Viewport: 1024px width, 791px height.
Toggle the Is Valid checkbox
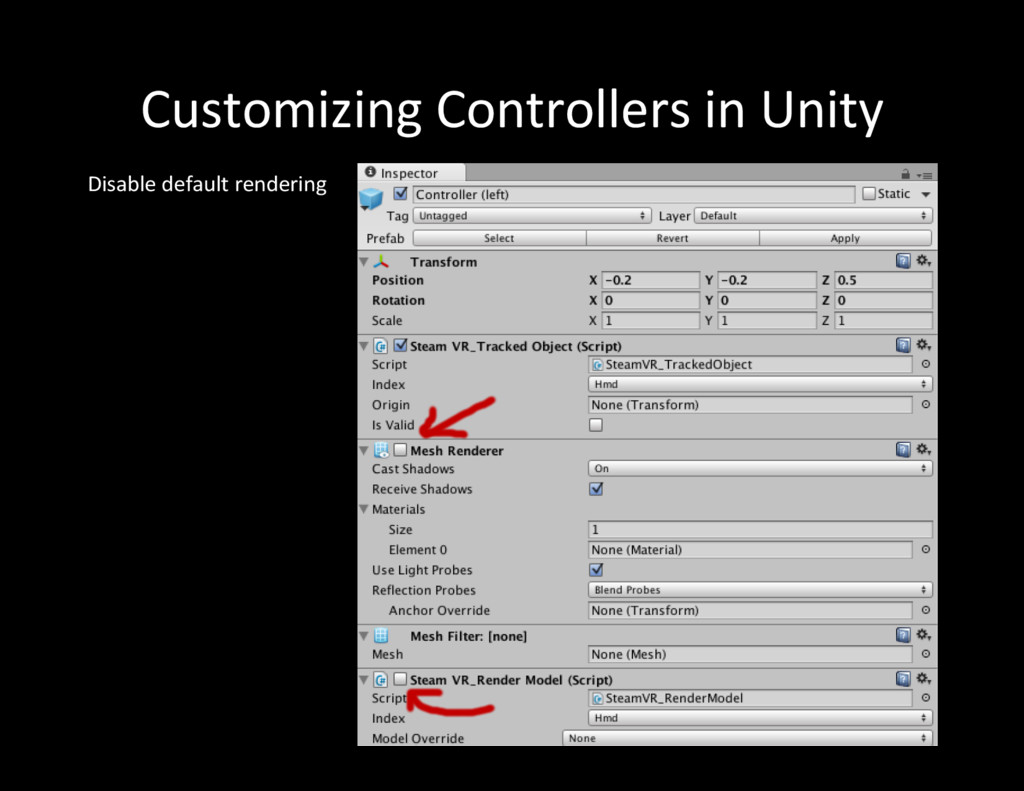[596, 425]
